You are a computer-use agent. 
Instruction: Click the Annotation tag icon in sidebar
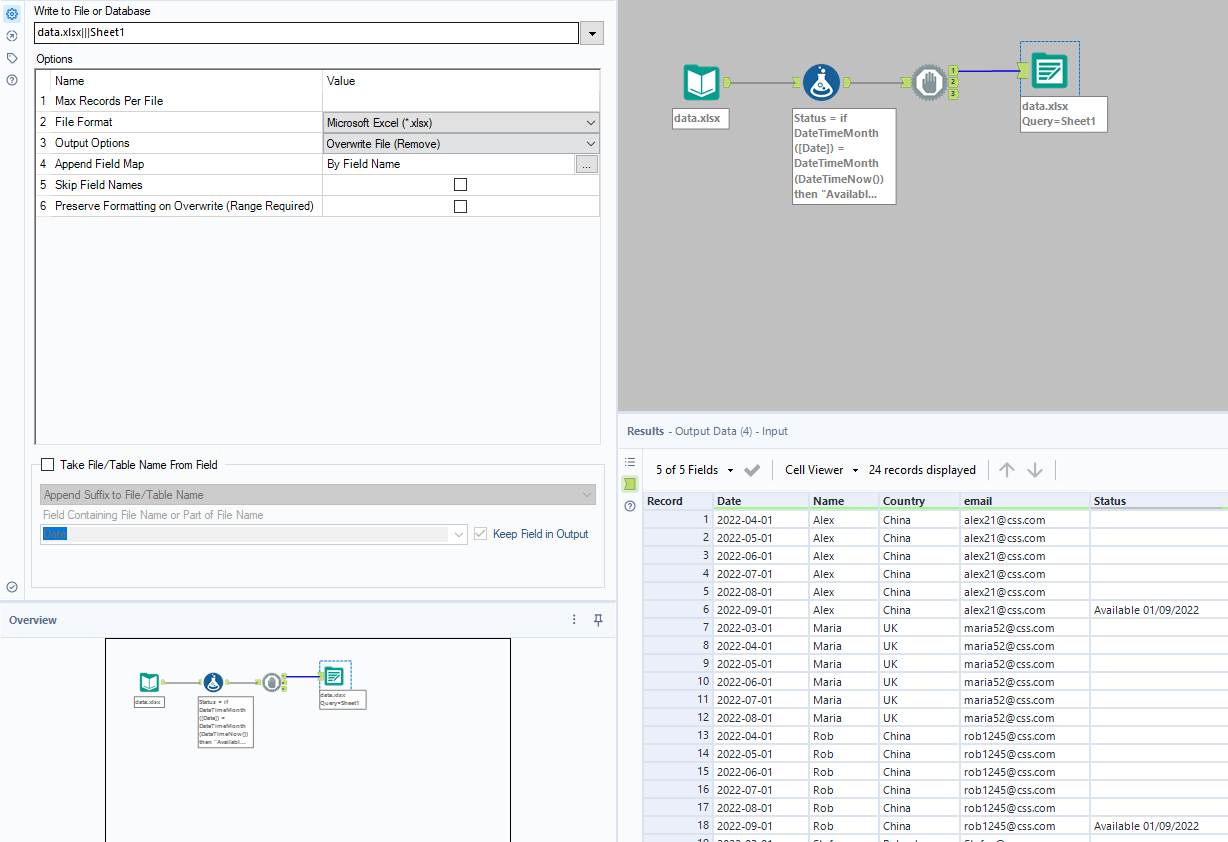tap(12, 58)
